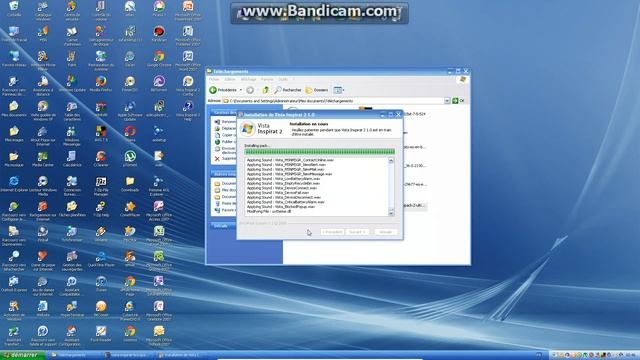Open Microsoft Office PowerPoint 2007 icon

tap(188, 11)
